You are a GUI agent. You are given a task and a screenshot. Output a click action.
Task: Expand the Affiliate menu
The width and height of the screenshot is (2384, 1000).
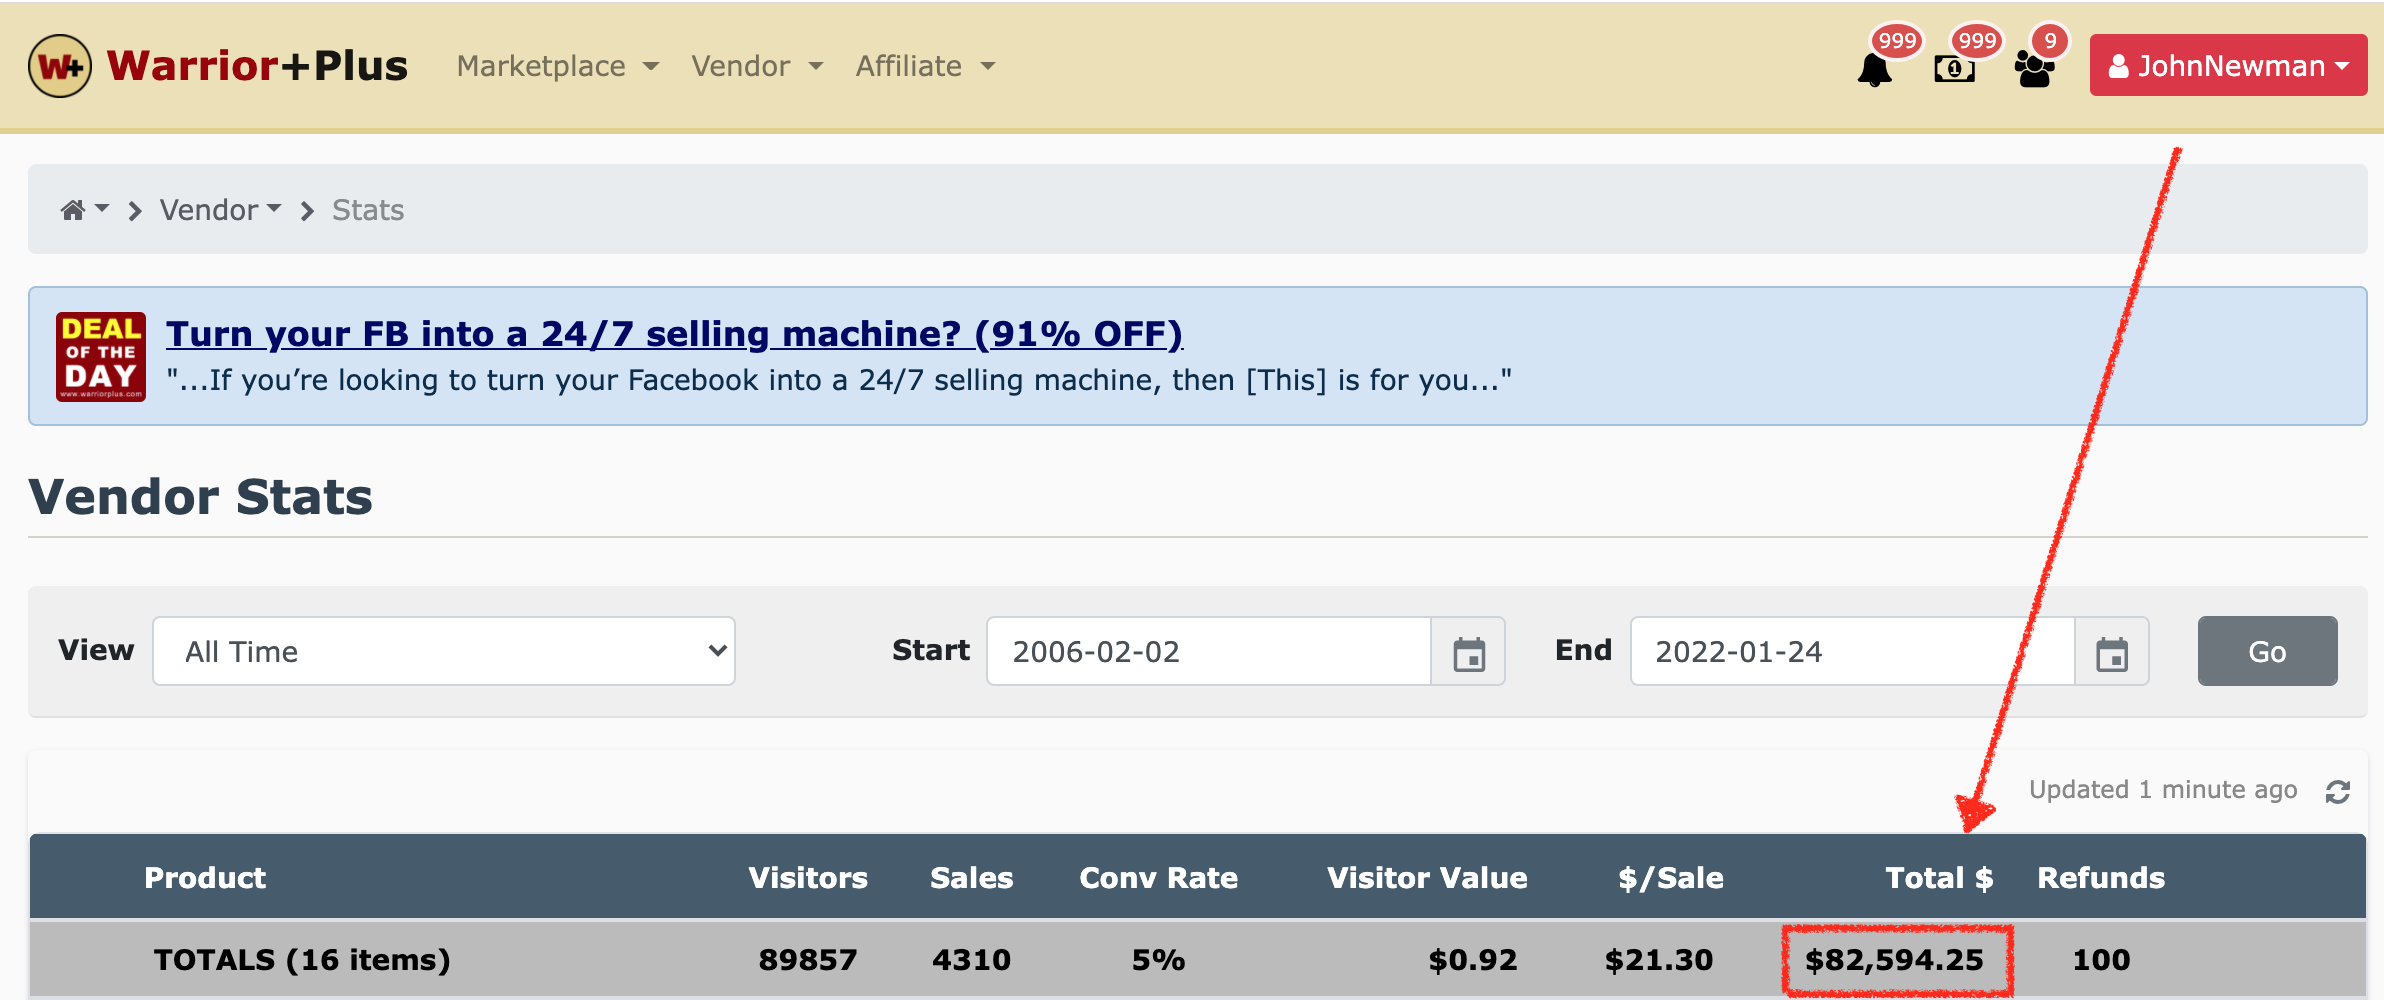pos(925,66)
